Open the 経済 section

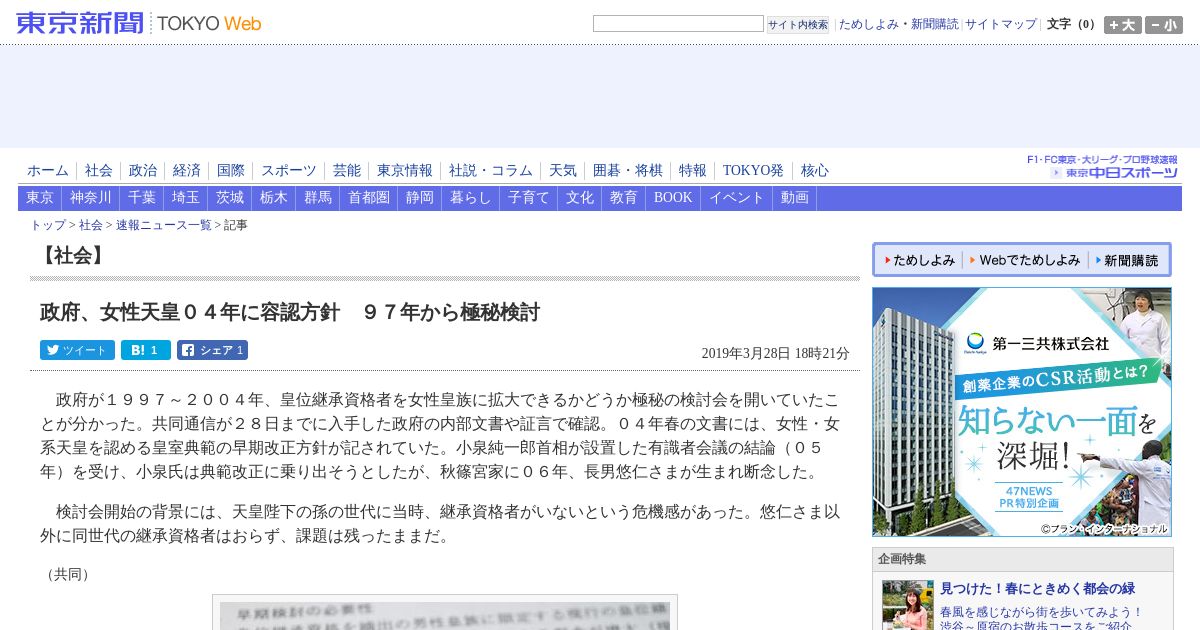pos(187,171)
